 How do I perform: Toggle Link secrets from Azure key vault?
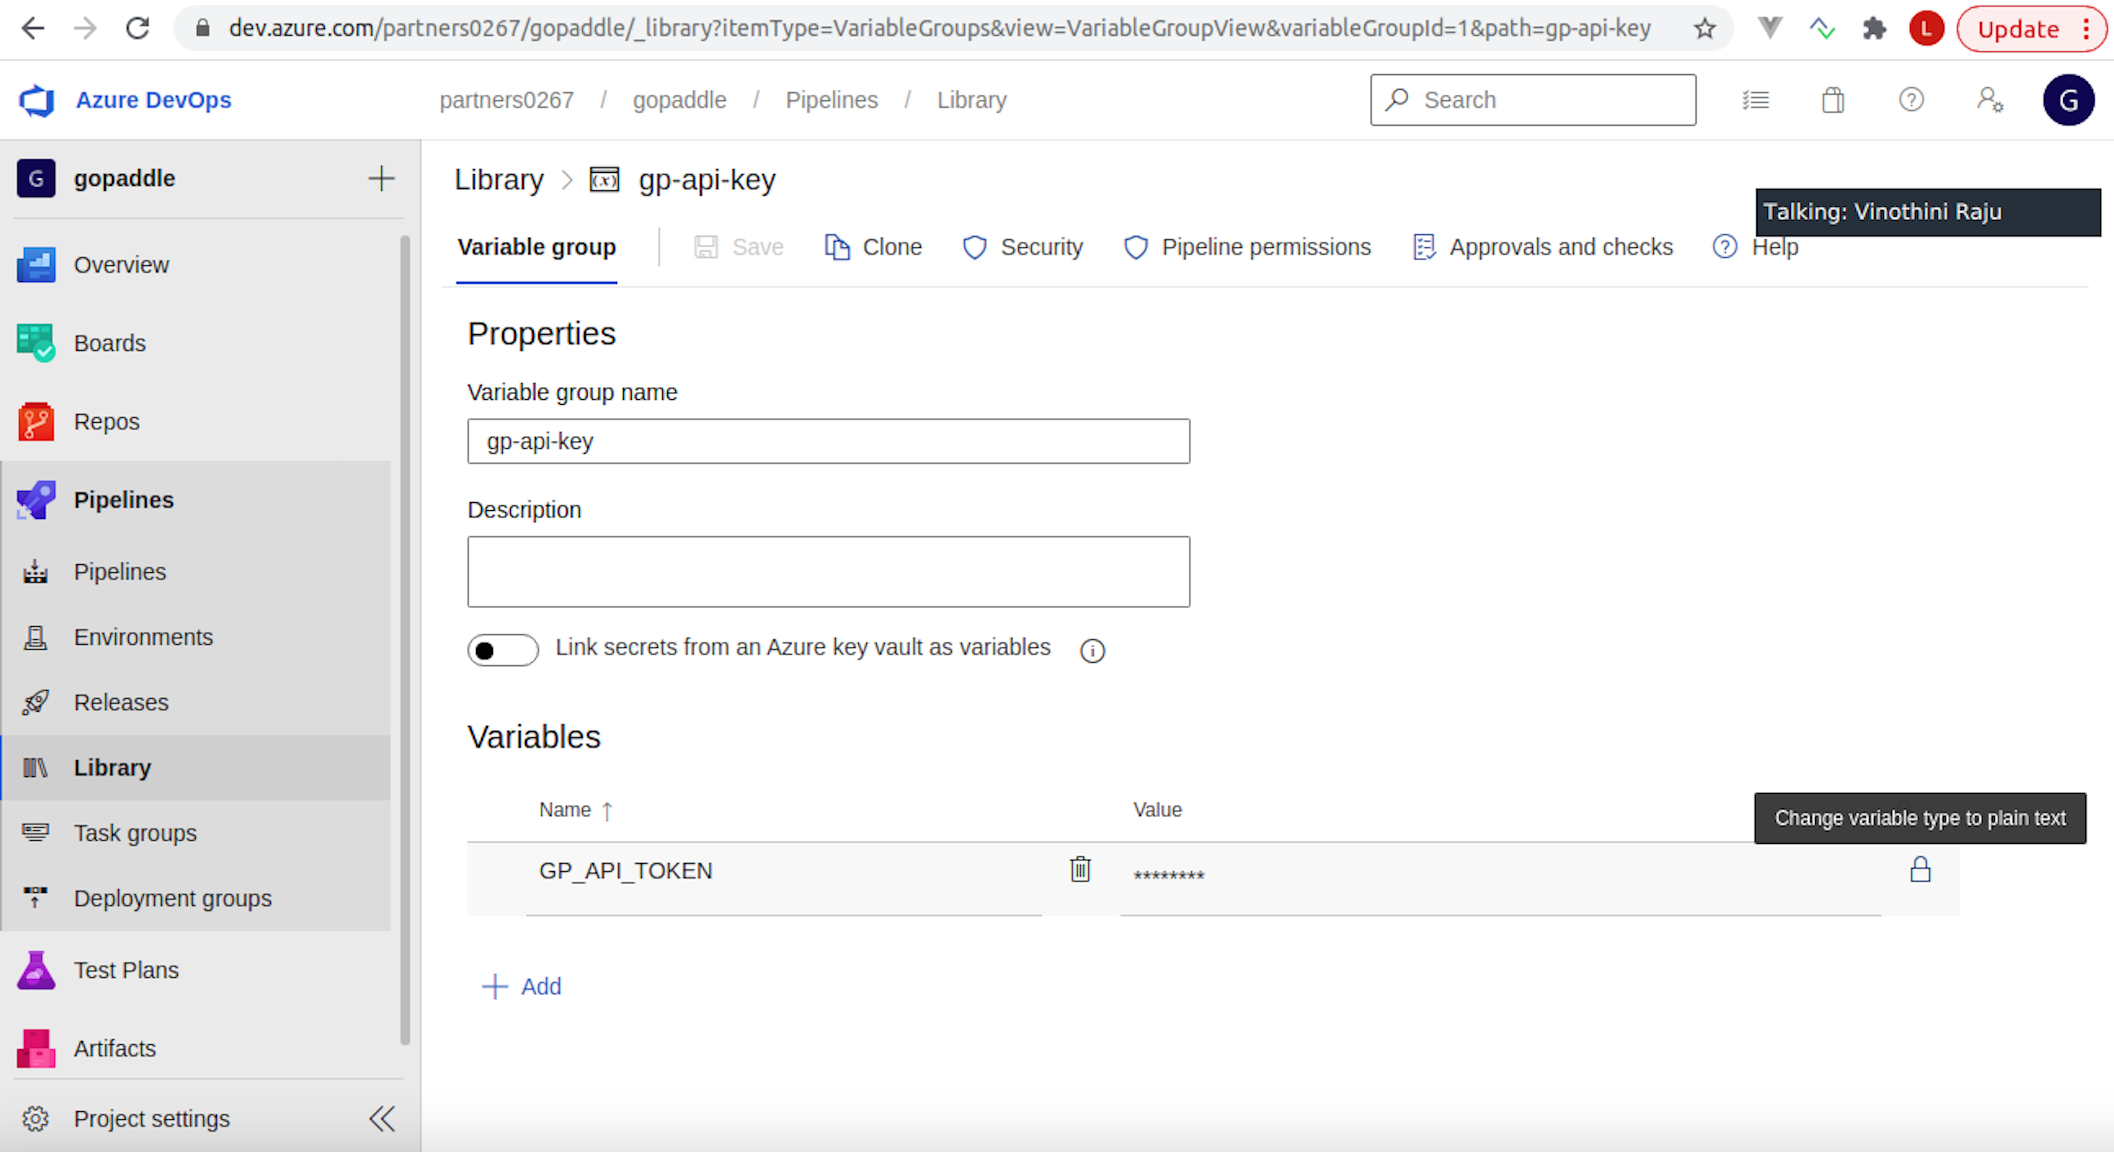pyautogui.click(x=503, y=650)
